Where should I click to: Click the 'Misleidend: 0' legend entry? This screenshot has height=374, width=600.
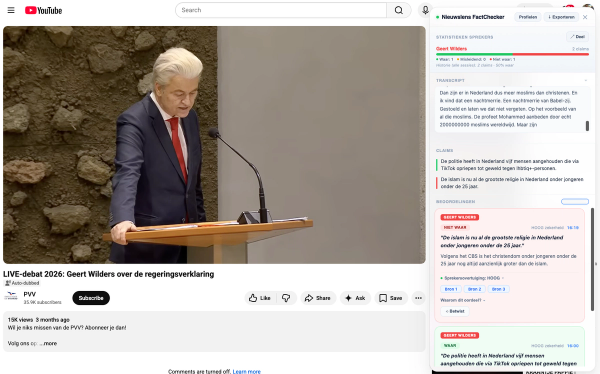tap(471, 59)
